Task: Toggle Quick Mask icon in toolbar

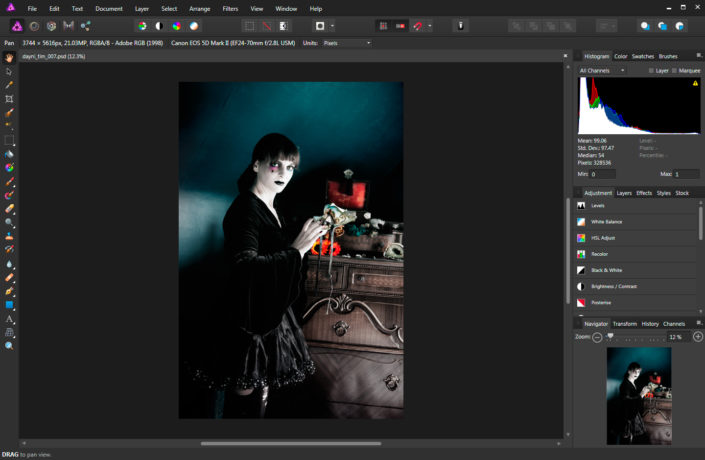Action: (x=320, y=26)
